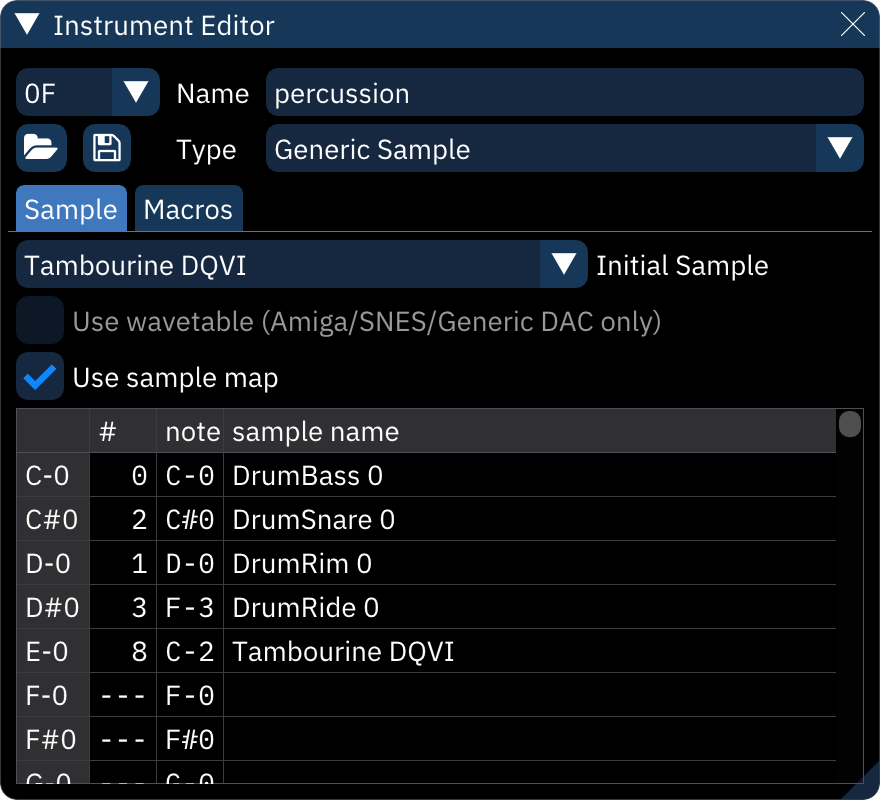This screenshot has width=880, height=800.
Task: Click the DrumRide 0 sample name cell
Action: [306, 608]
